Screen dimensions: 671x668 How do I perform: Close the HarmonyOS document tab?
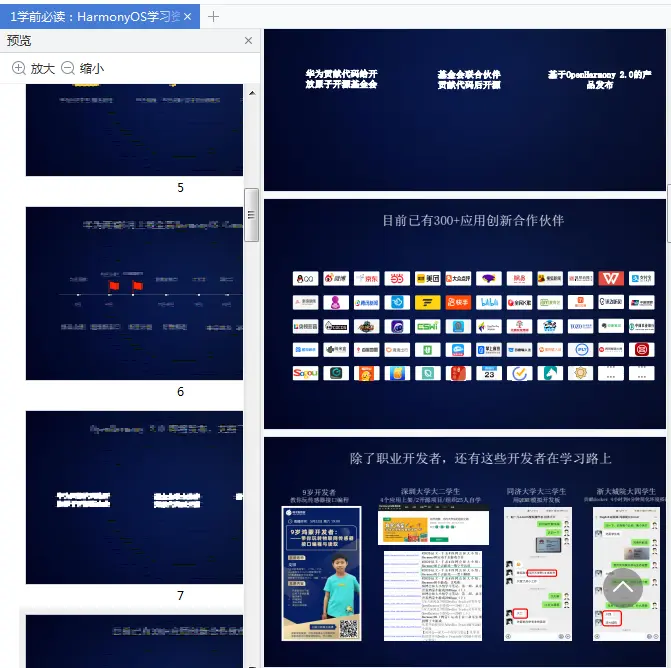[187, 17]
